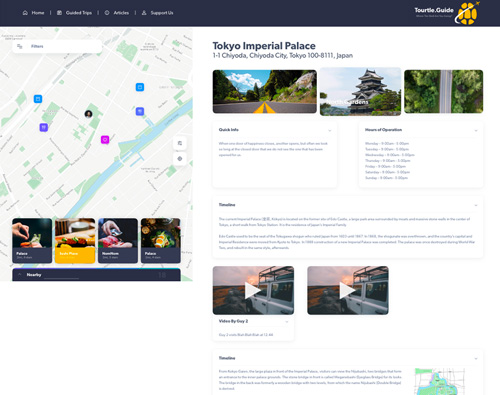The height and width of the screenshot is (395, 500).
Task: Expand the Nearby panel with the arrow
Action: pos(20,275)
